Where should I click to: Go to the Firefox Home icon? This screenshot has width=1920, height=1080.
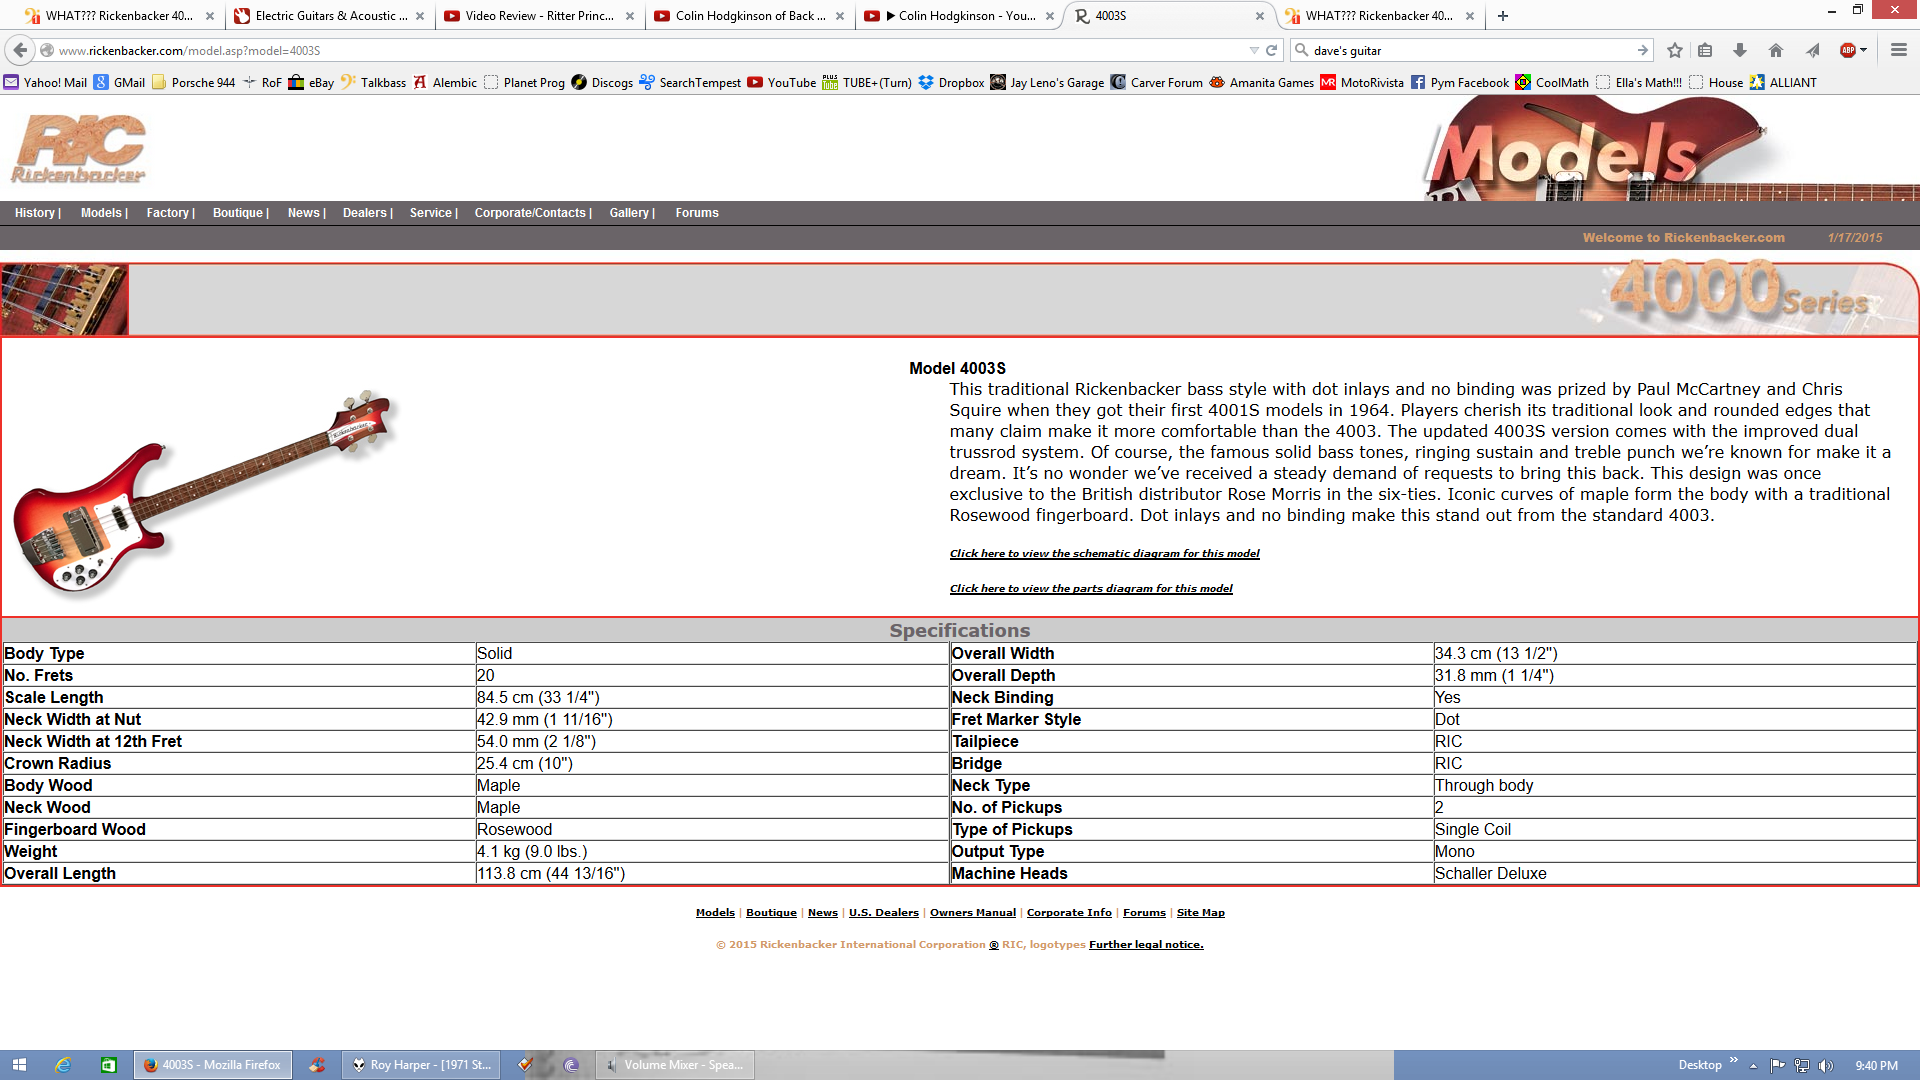point(1776,50)
